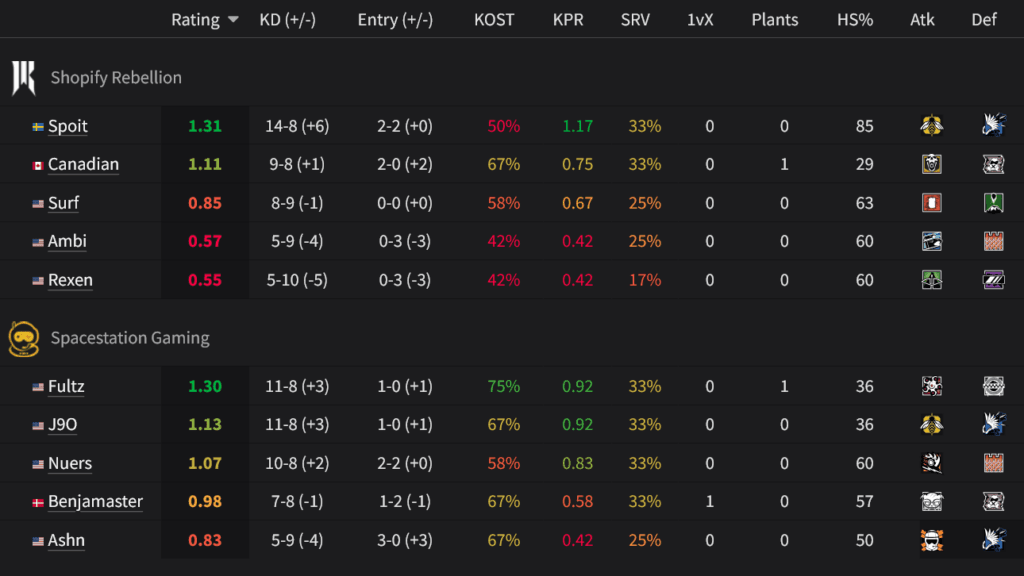Click Rexen's purple defense operator icon
Image resolution: width=1024 pixels, height=576 pixels.
pos(993,279)
